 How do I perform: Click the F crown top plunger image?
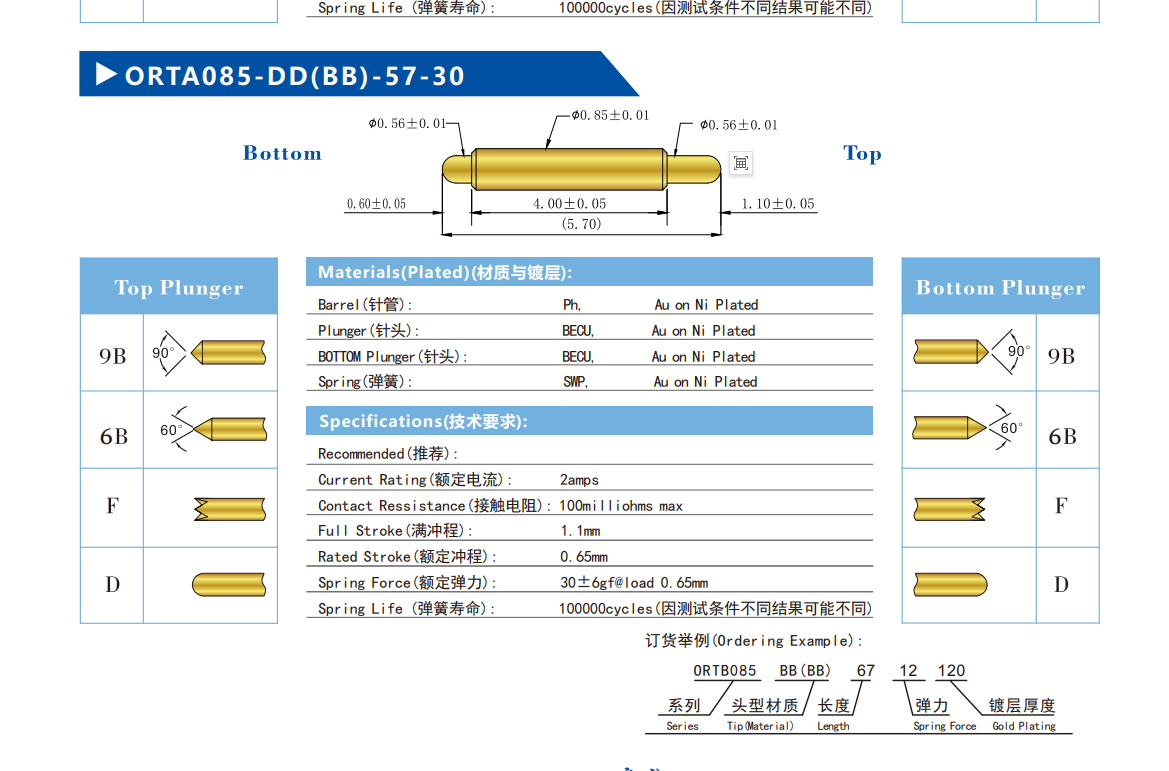pyautogui.click(x=229, y=508)
